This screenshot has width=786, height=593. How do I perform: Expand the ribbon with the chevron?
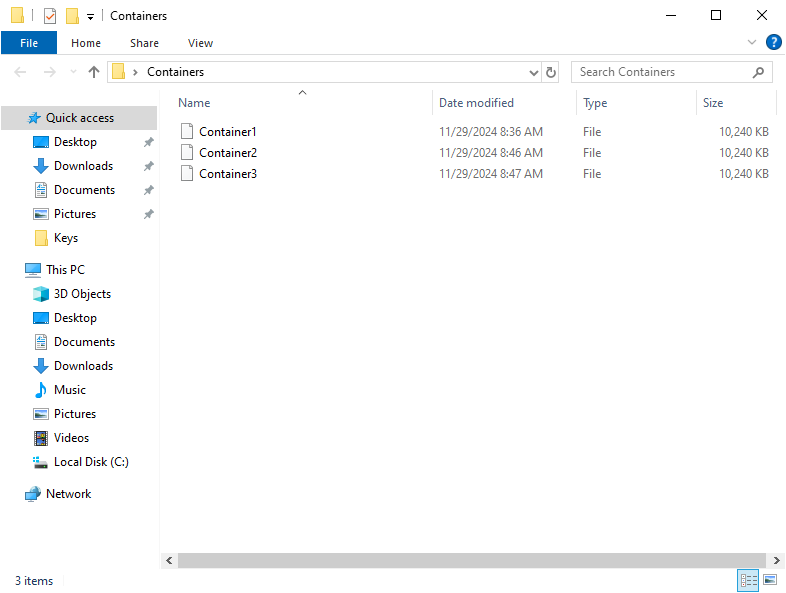coord(751,42)
